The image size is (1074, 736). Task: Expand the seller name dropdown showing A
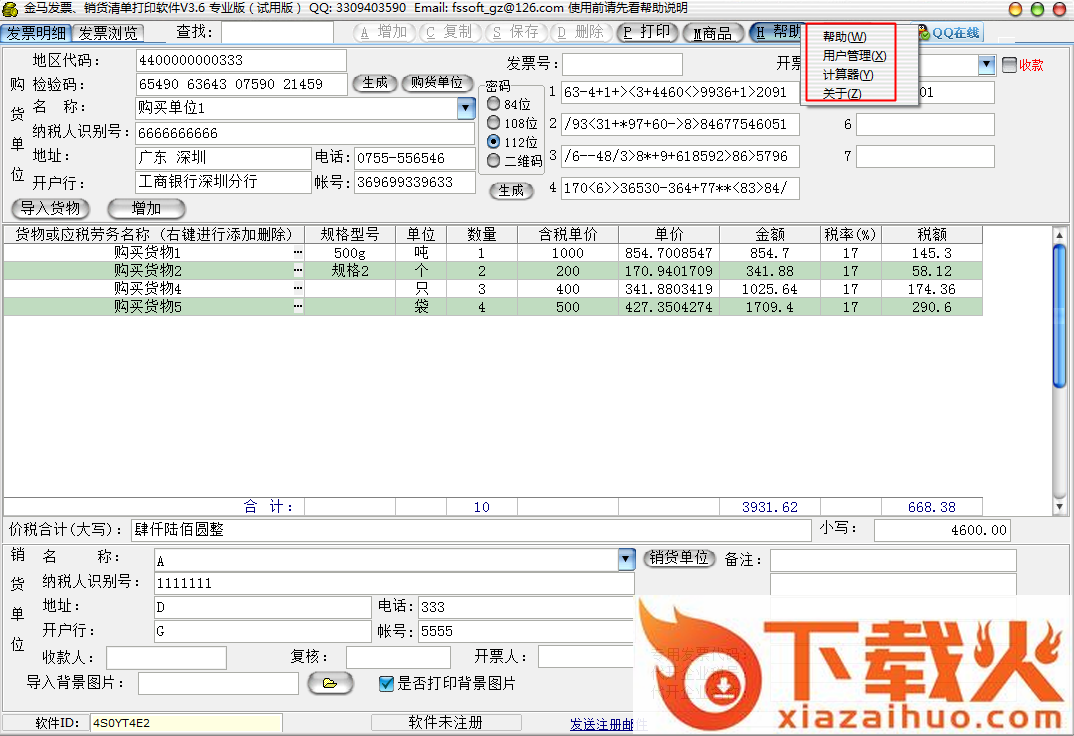click(x=626, y=559)
